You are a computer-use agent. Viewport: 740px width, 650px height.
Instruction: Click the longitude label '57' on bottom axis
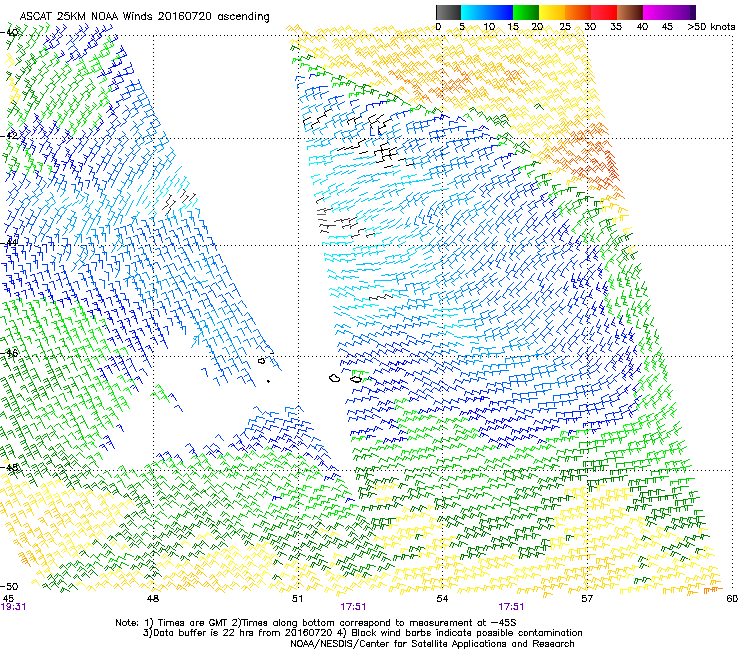click(x=587, y=599)
